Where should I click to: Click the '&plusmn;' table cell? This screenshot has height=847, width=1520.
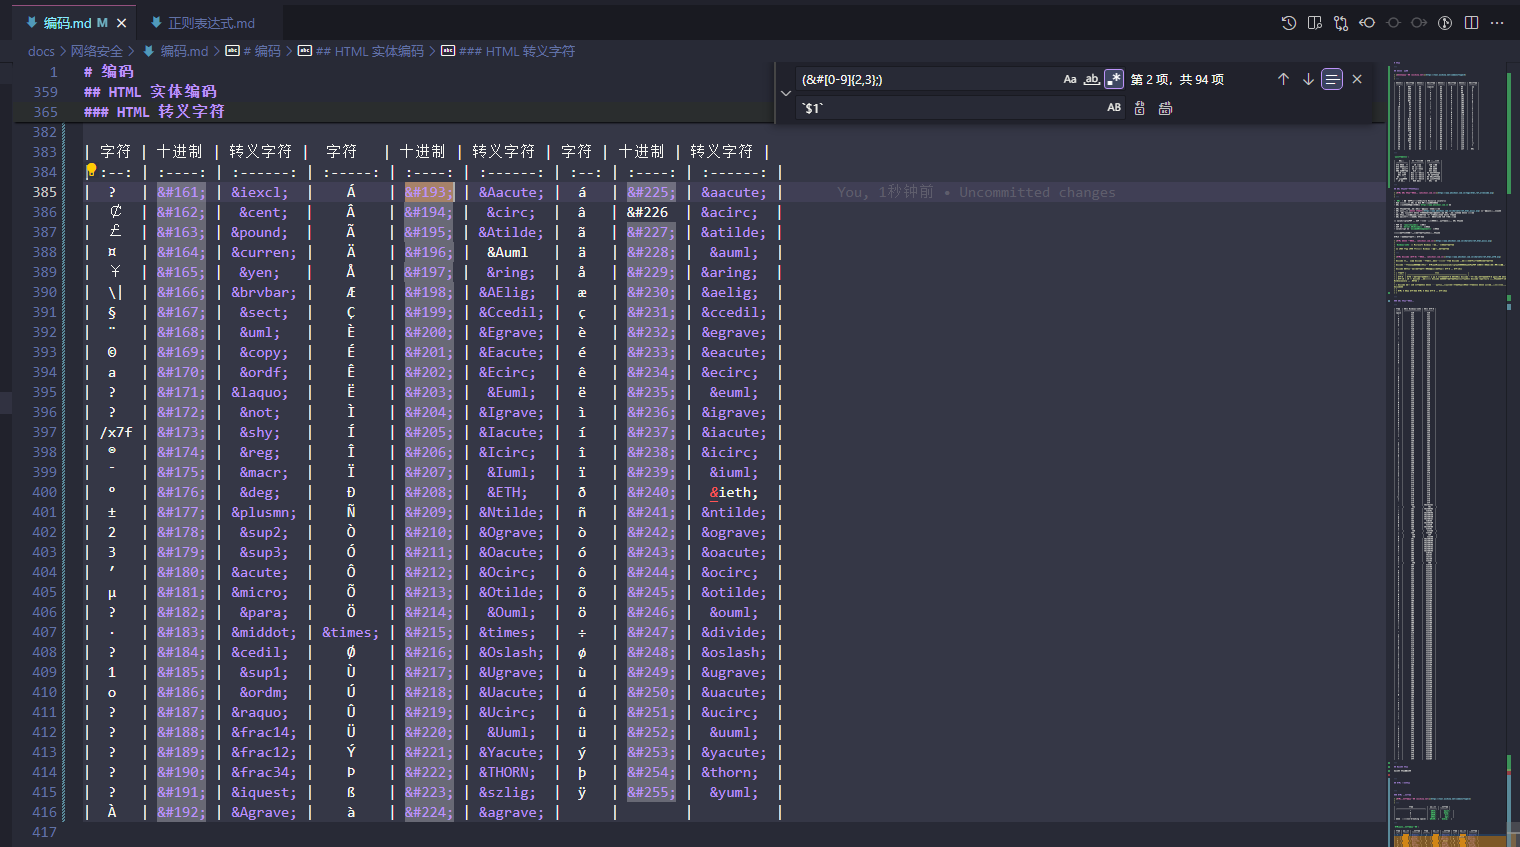[264, 512]
